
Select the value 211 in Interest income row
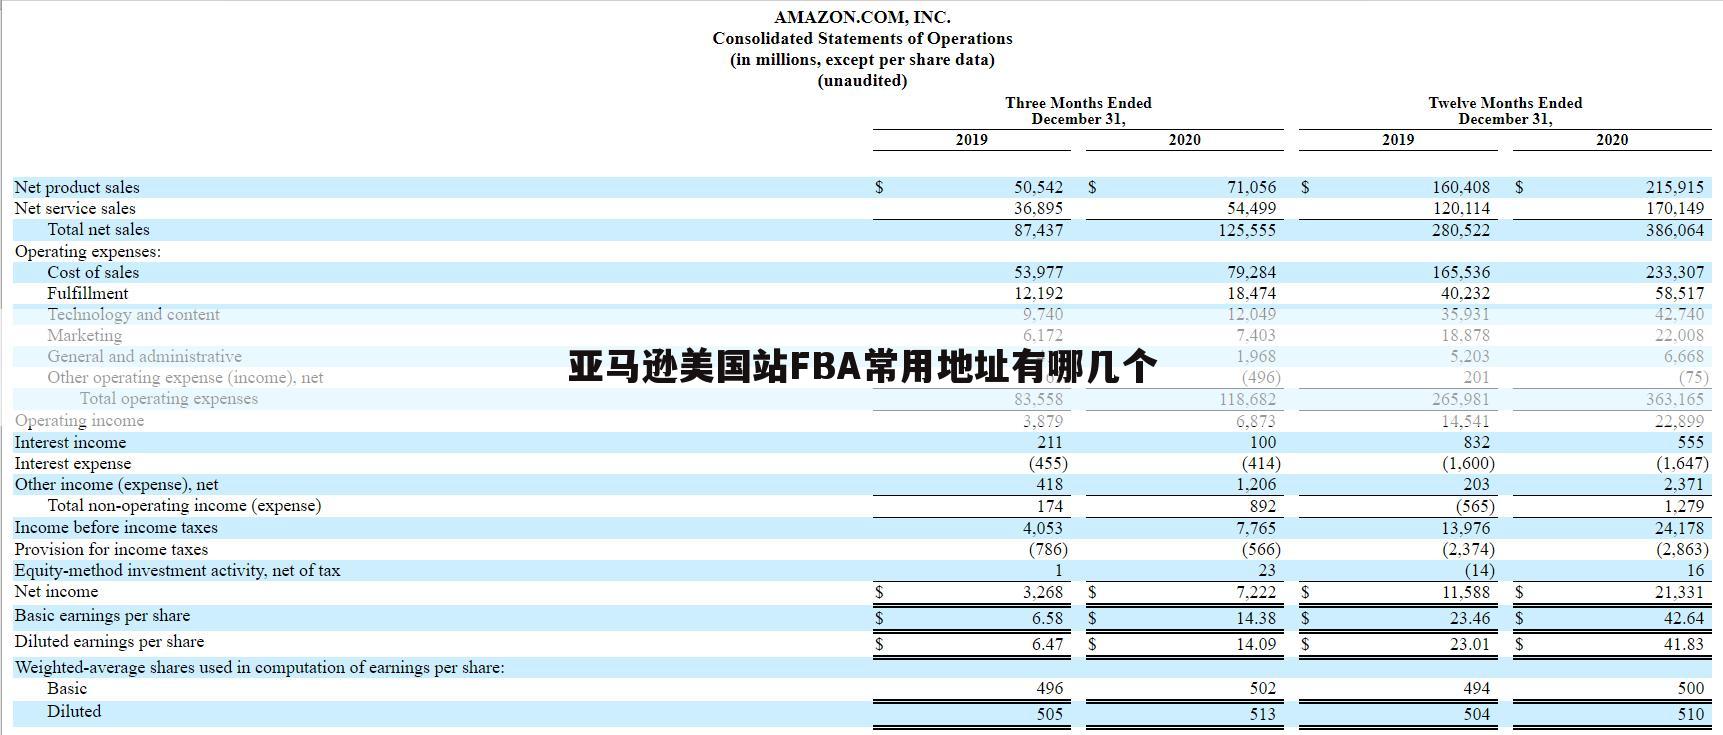pos(1050,443)
